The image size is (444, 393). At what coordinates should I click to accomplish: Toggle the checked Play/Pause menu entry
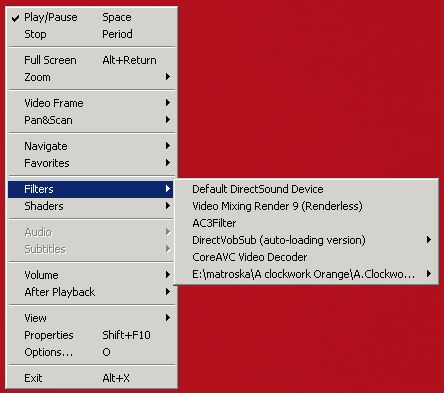click(91, 17)
